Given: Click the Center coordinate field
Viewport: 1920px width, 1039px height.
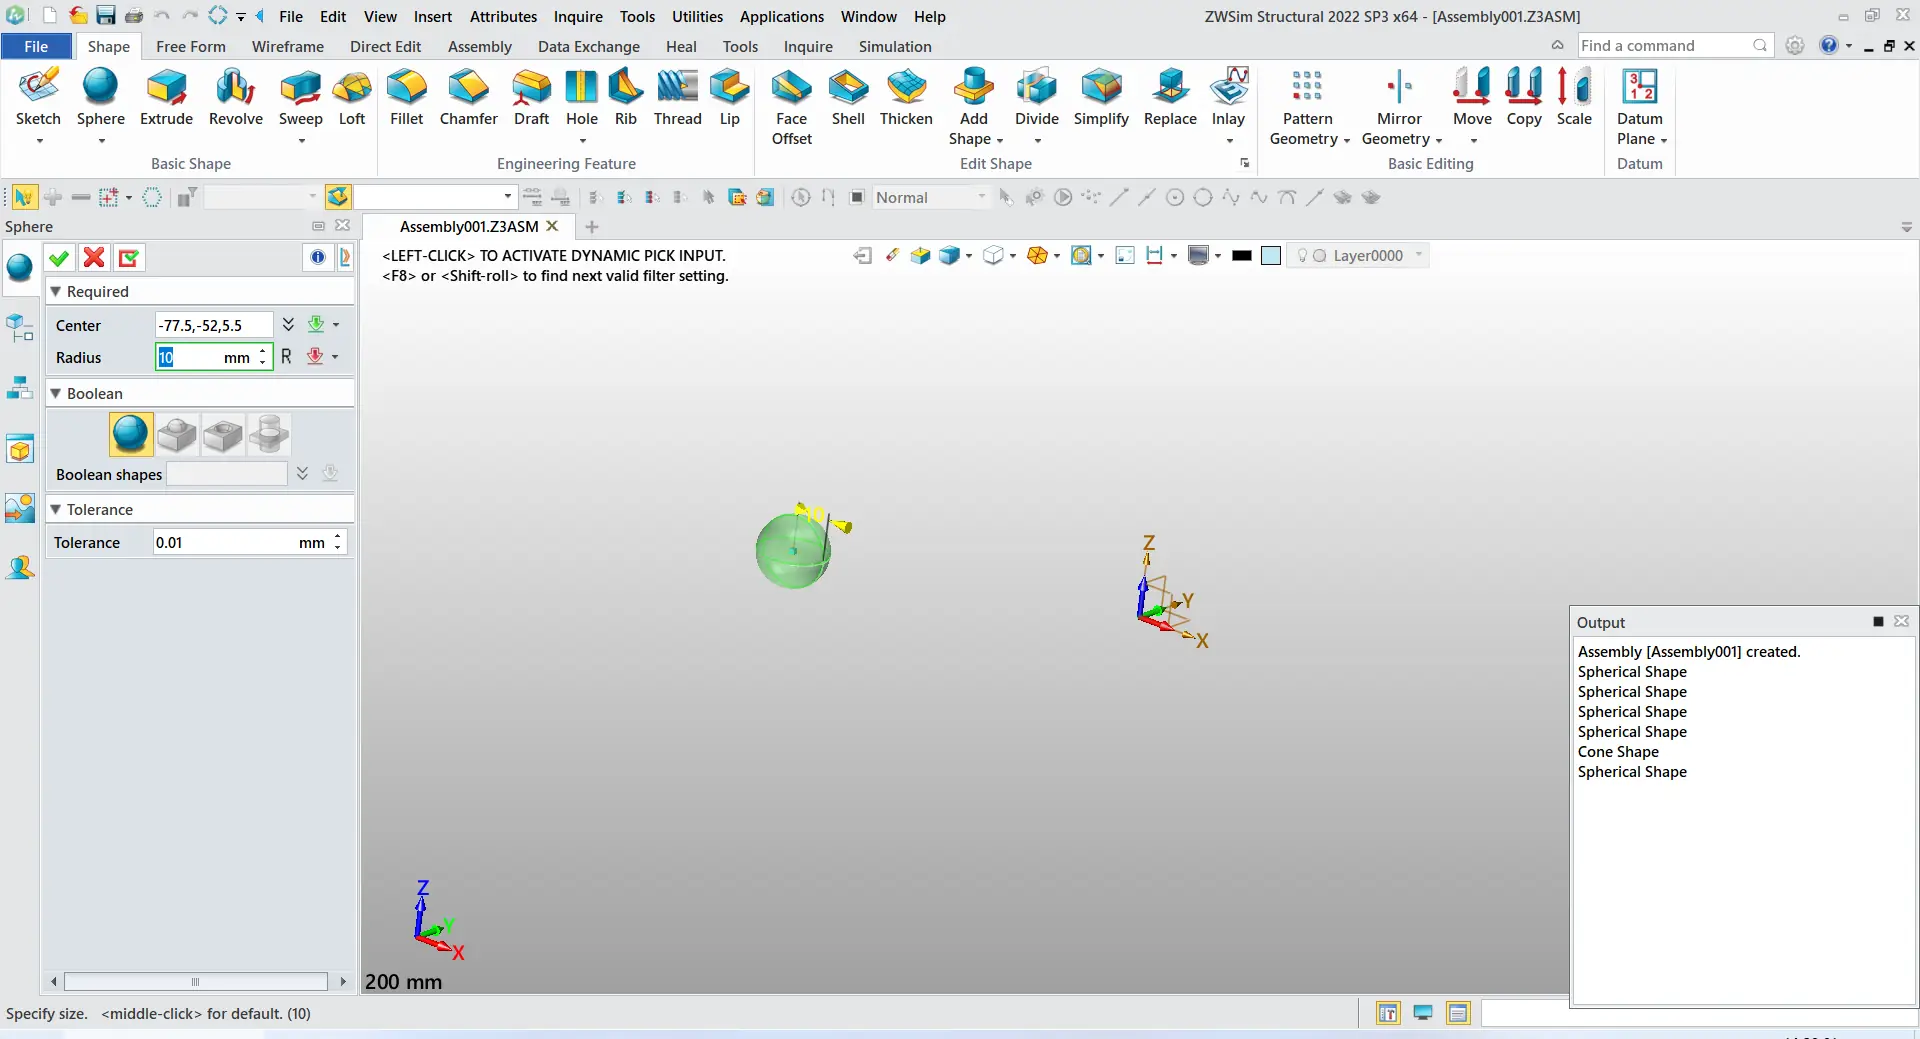Looking at the screenshot, I should (213, 325).
